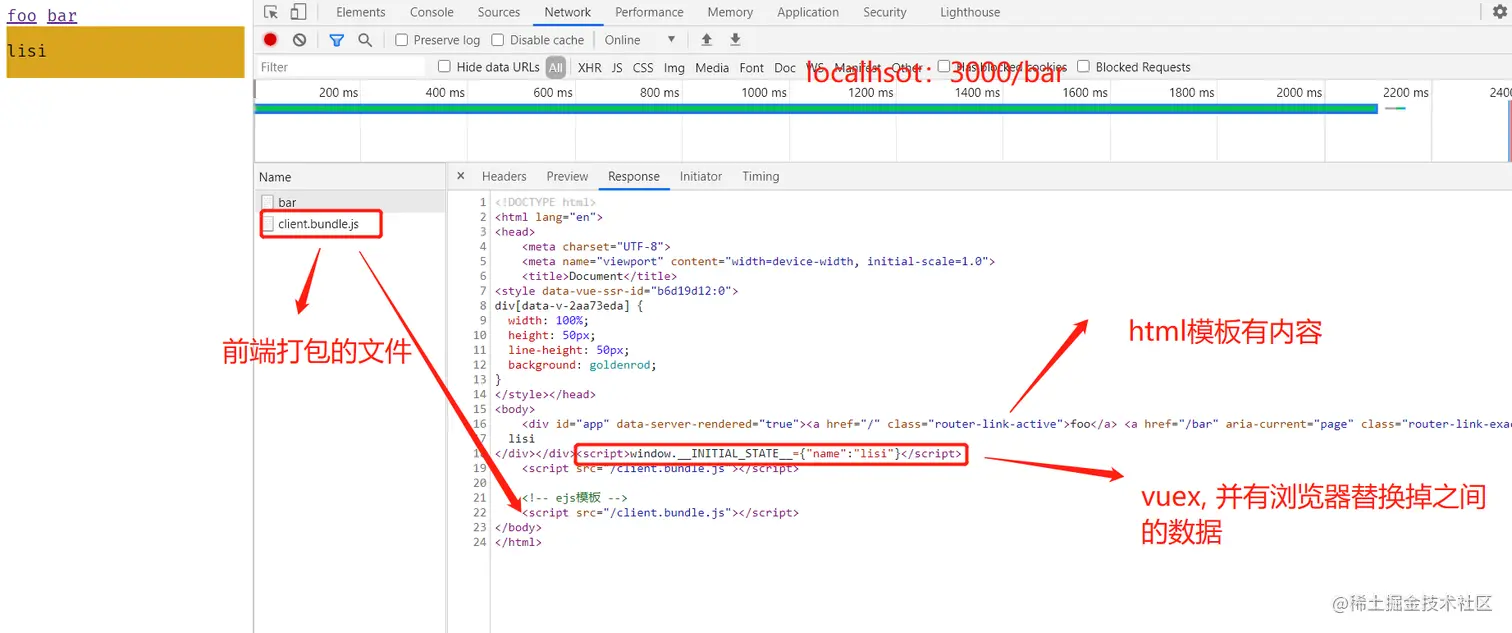Open the Timing tab
The width and height of the screenshot is (1512, 633).
(x=761, y=176)
